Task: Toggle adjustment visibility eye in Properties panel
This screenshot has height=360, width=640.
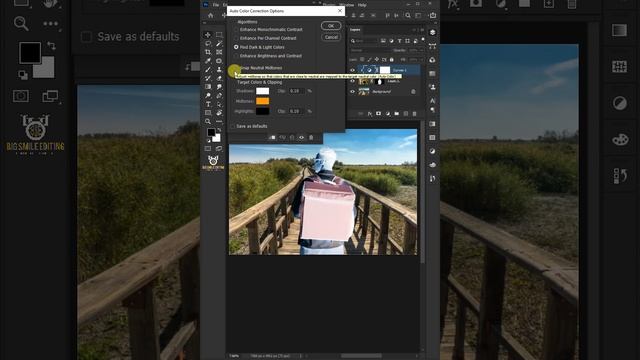Action: pos(302,138)
